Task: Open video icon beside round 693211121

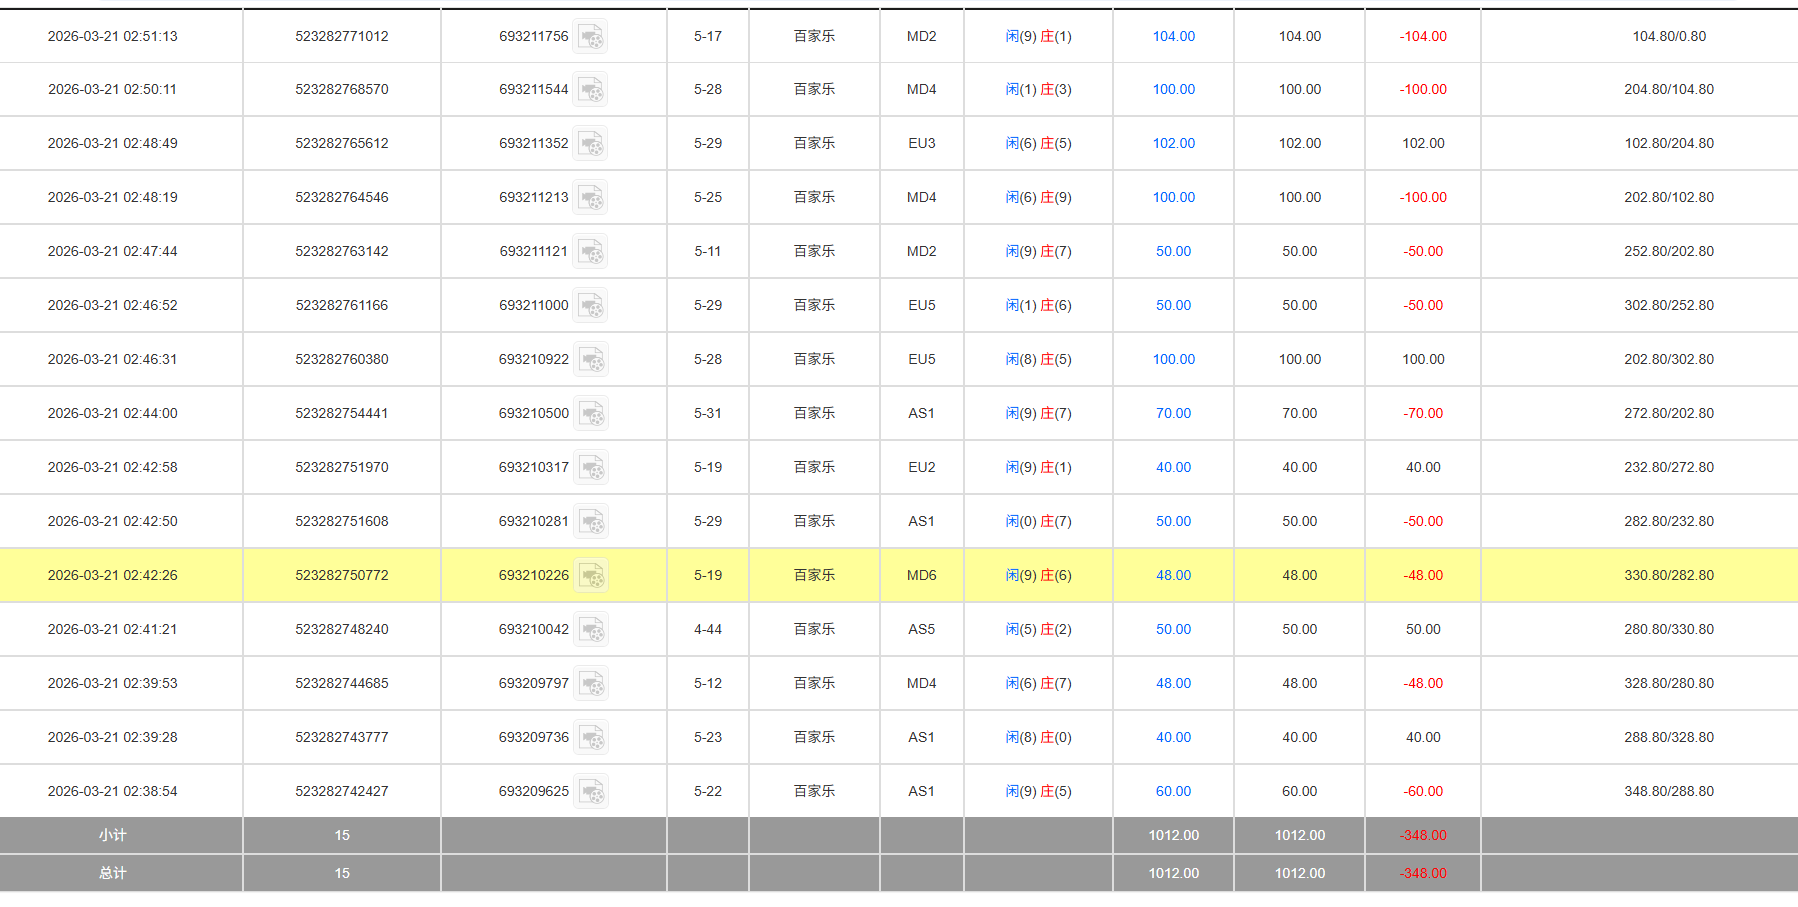Action: coord(591,252)
